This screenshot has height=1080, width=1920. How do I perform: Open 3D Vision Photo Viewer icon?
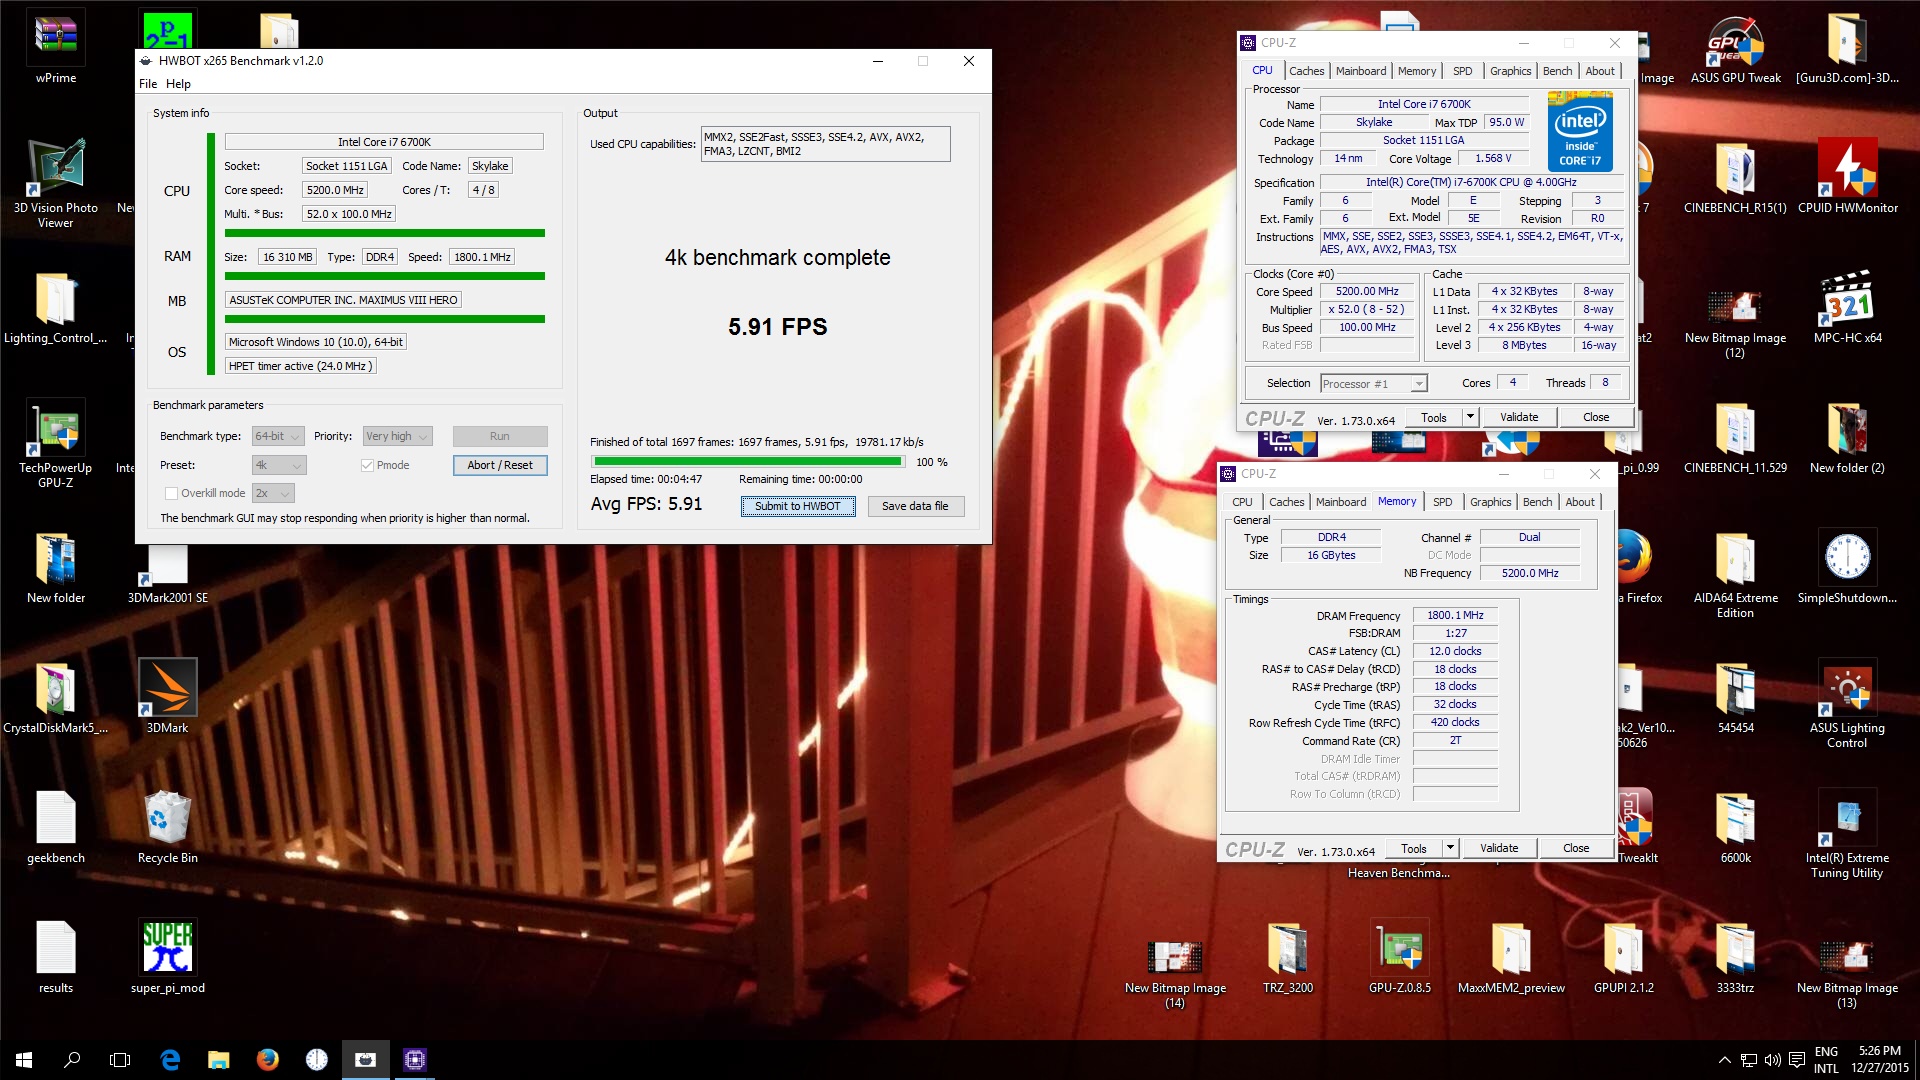click(56, 183)
